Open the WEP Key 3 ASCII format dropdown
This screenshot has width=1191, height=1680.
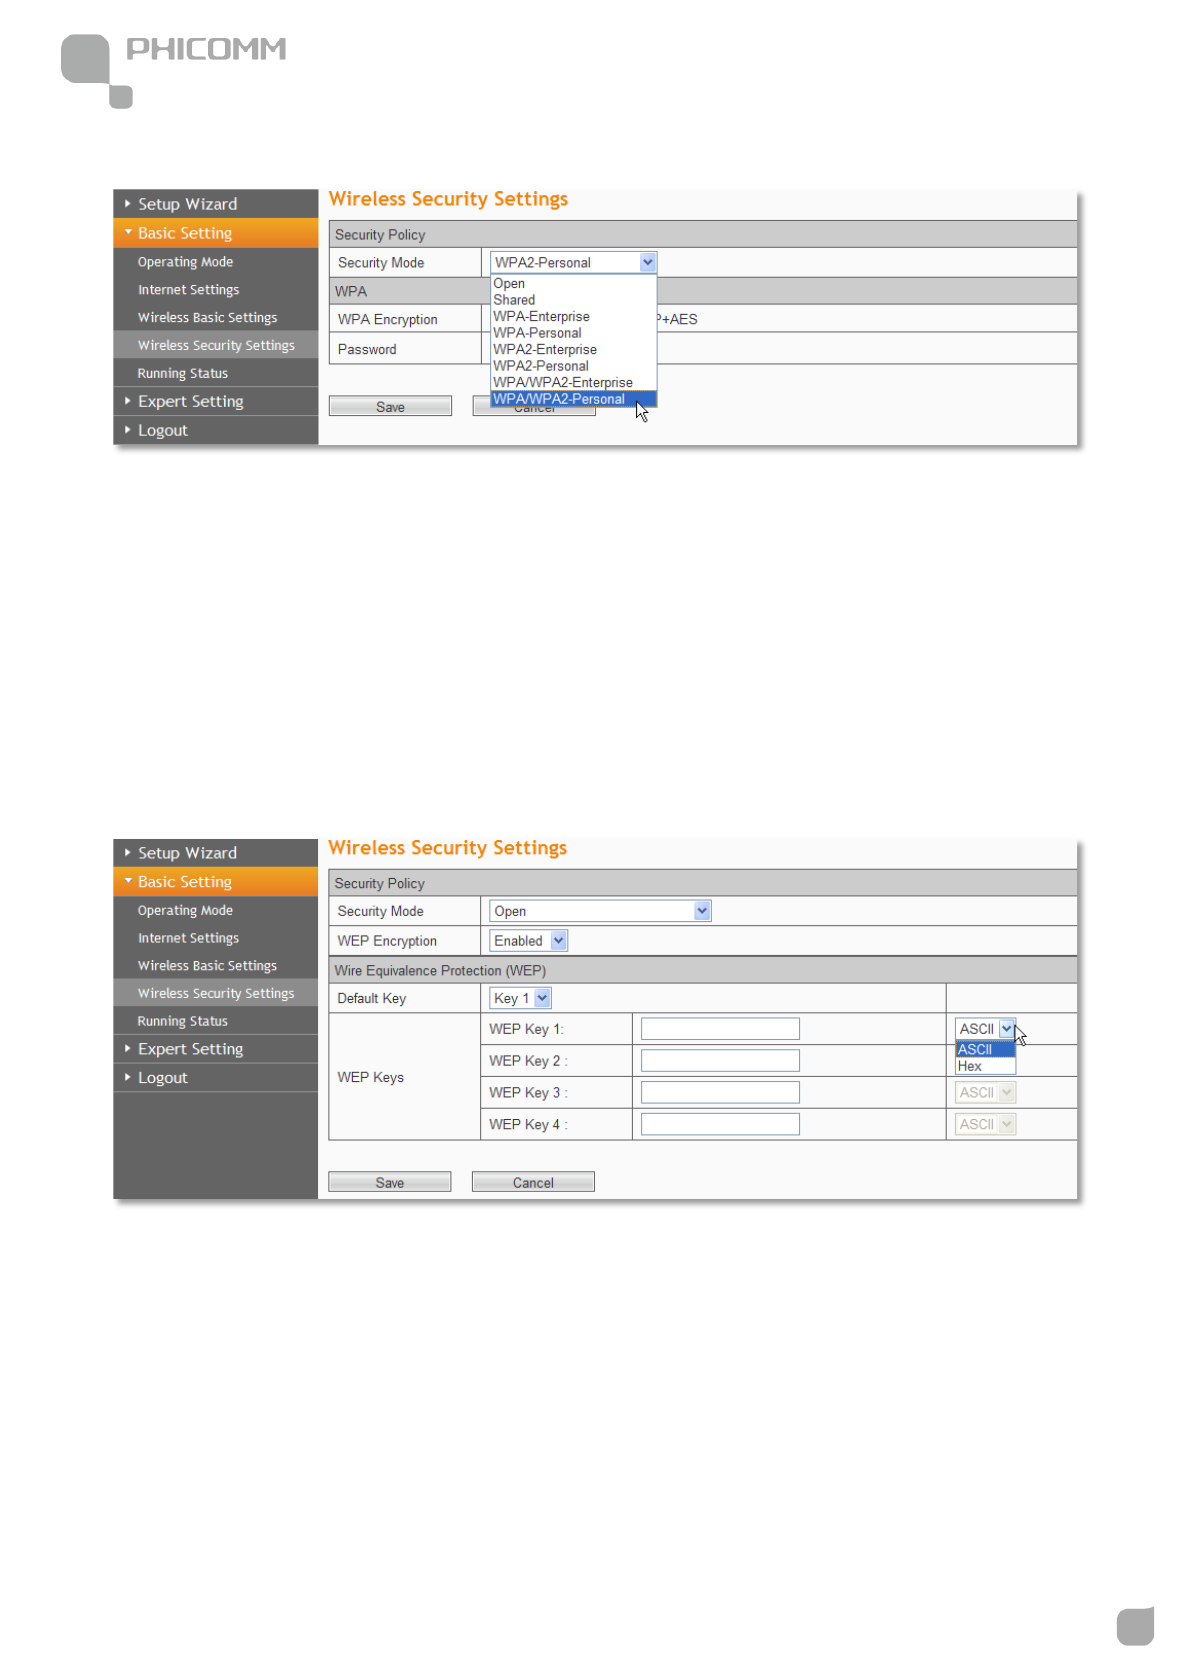pos(985,1093)
